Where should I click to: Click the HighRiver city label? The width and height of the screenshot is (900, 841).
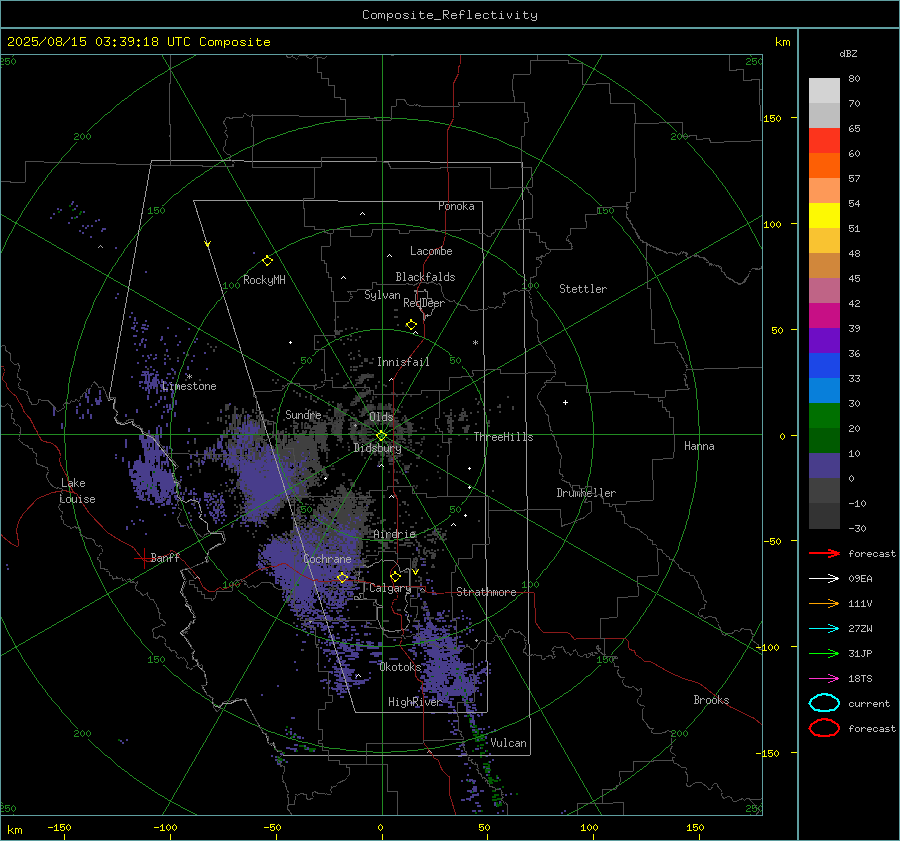pos(415,702)
